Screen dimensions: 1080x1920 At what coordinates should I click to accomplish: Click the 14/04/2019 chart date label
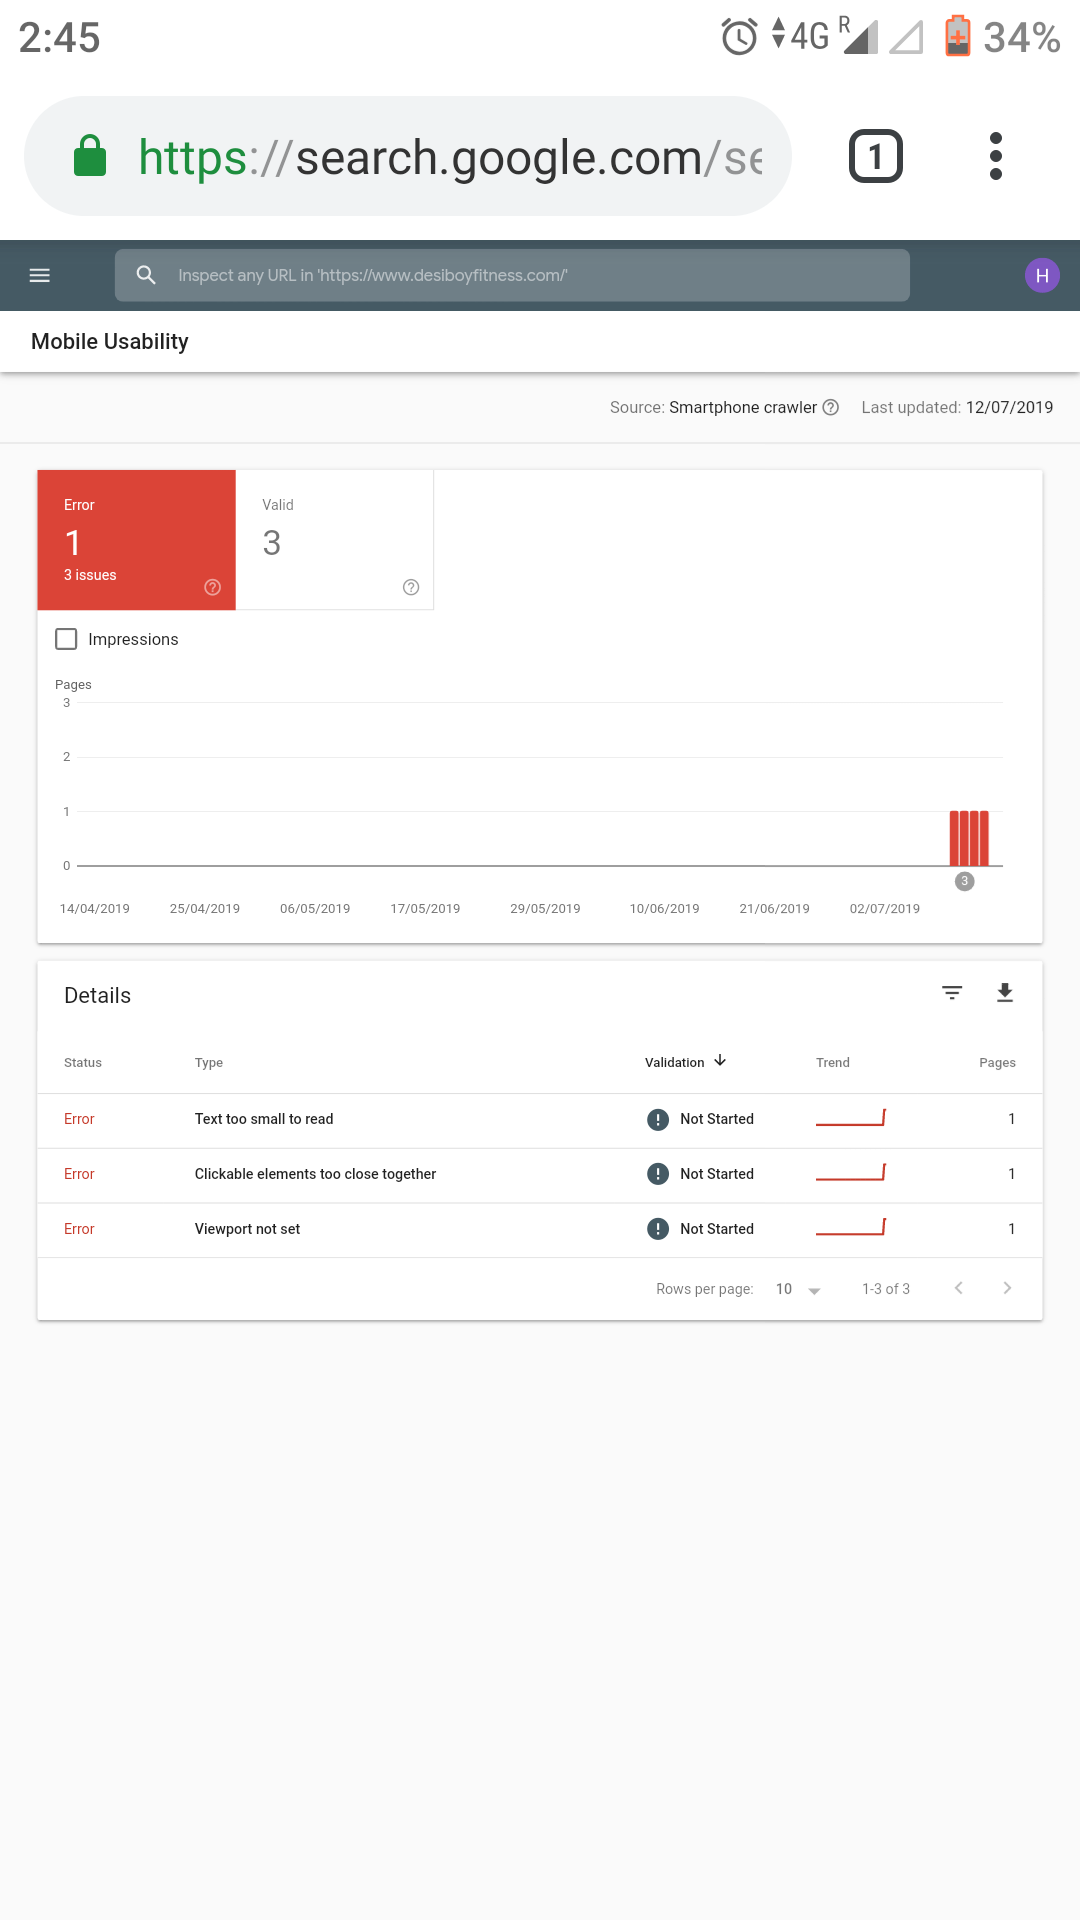[x=95, y=909]
